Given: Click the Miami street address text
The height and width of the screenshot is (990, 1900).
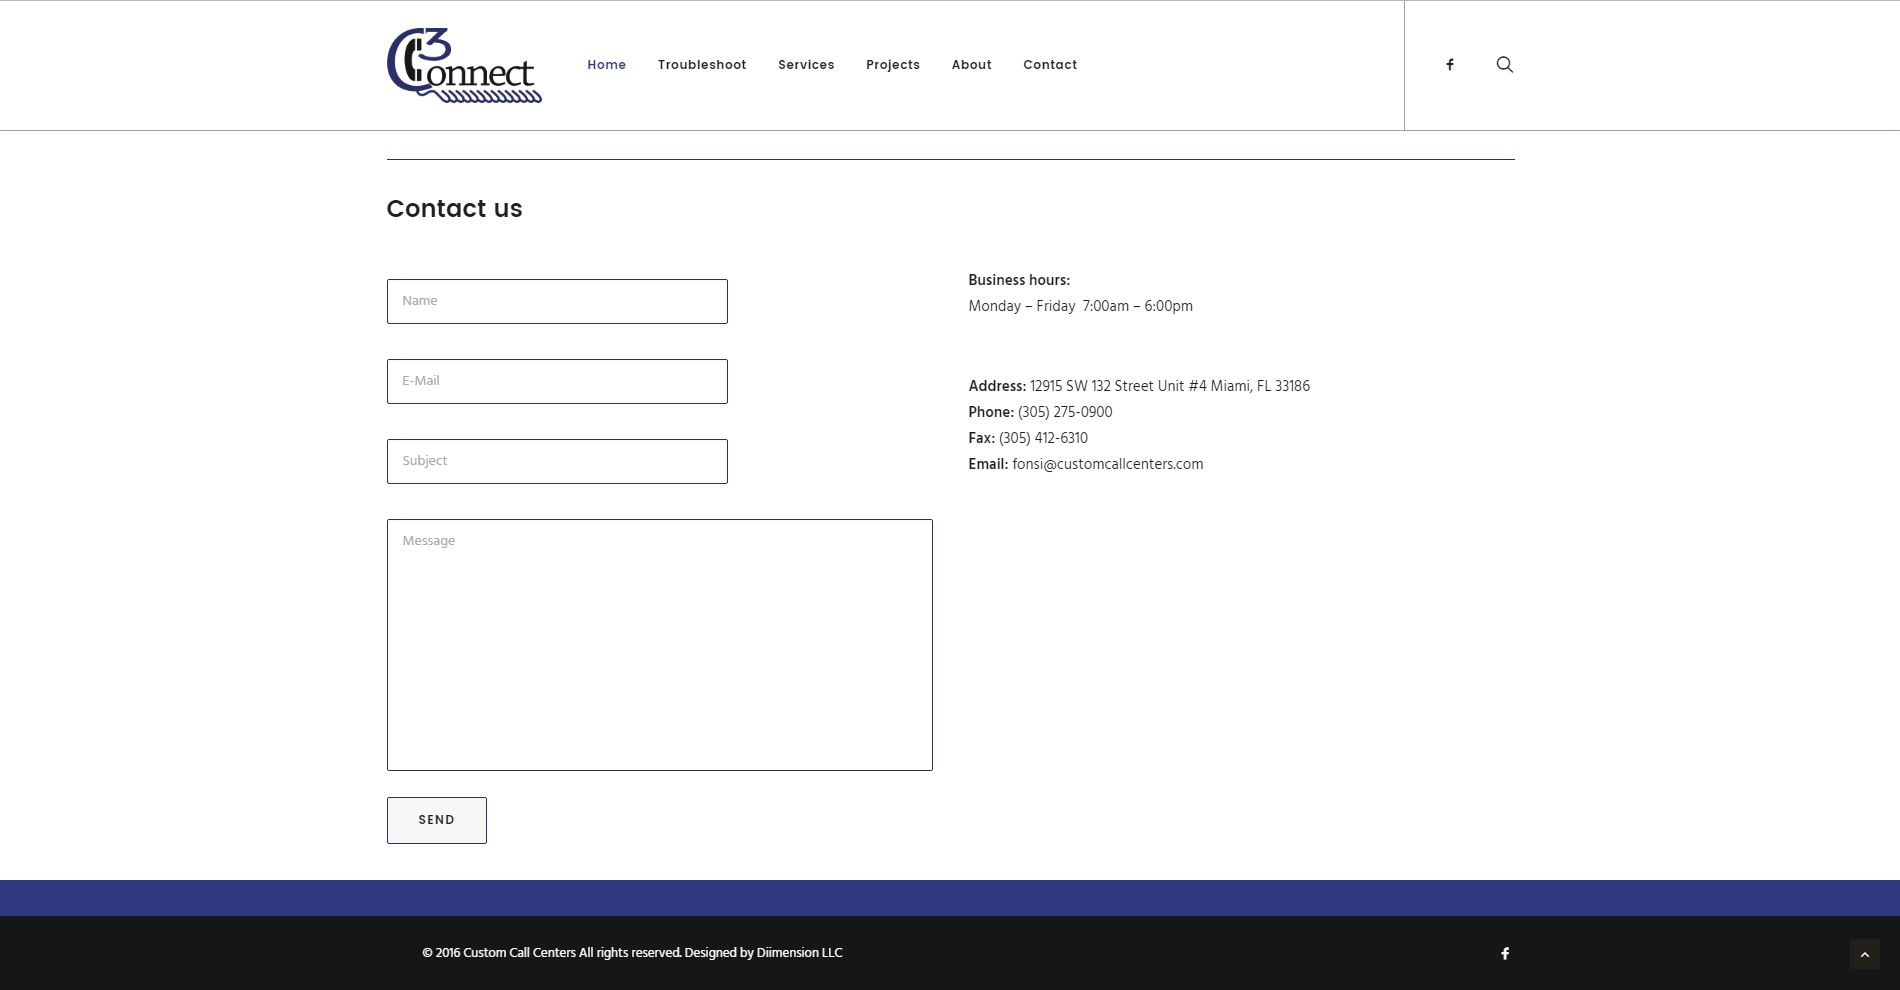Looking at the screenshot, I should [x=1169, y=386].
